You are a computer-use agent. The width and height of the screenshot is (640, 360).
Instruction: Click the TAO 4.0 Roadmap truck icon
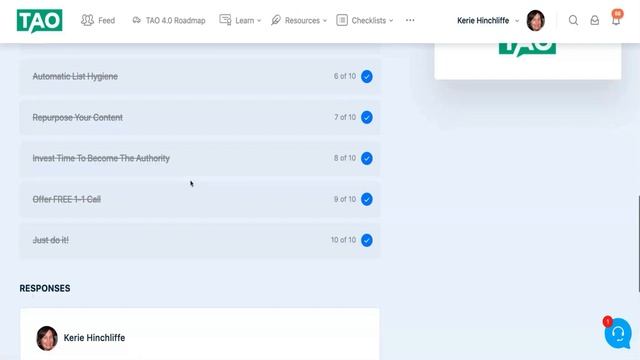[137, 20]
